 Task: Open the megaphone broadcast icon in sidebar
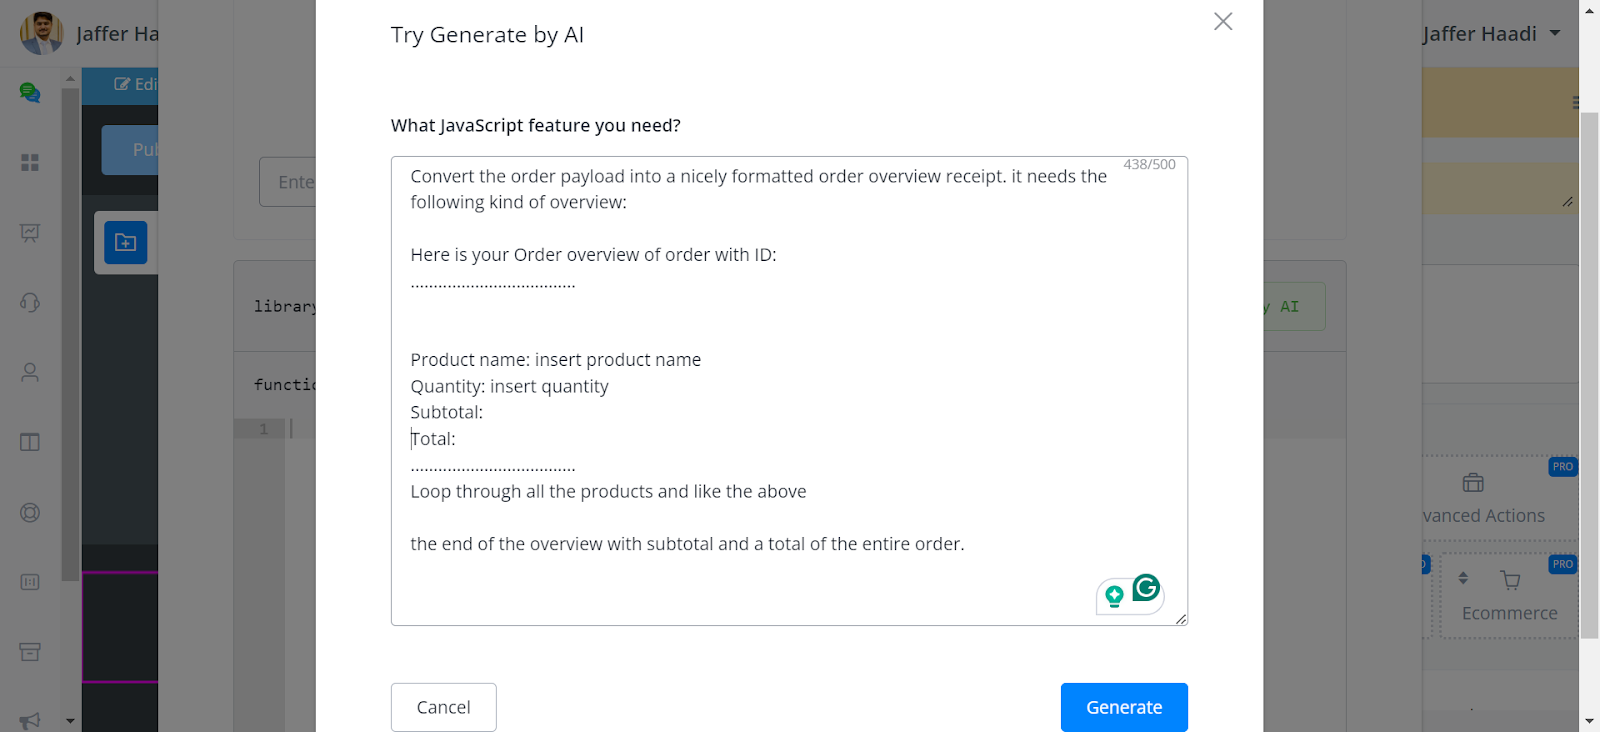(x=30, y=720)
